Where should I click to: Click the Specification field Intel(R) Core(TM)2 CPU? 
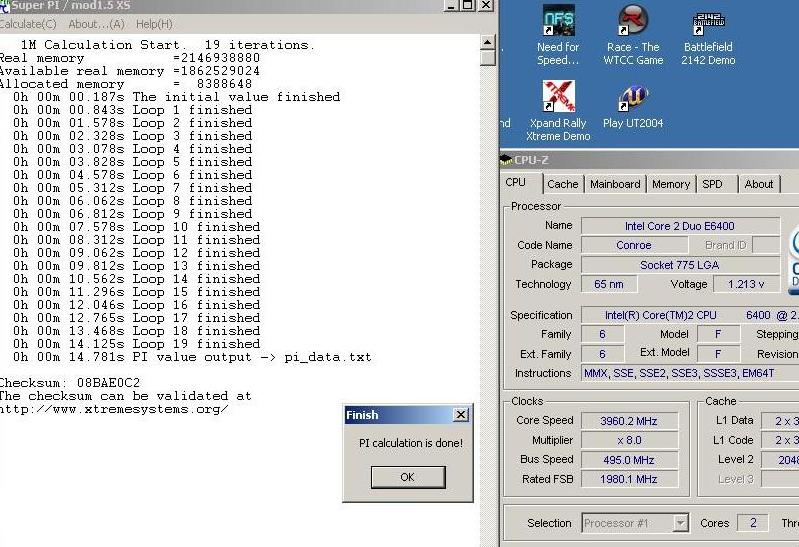pyautogui.click(x=690, y=315)
